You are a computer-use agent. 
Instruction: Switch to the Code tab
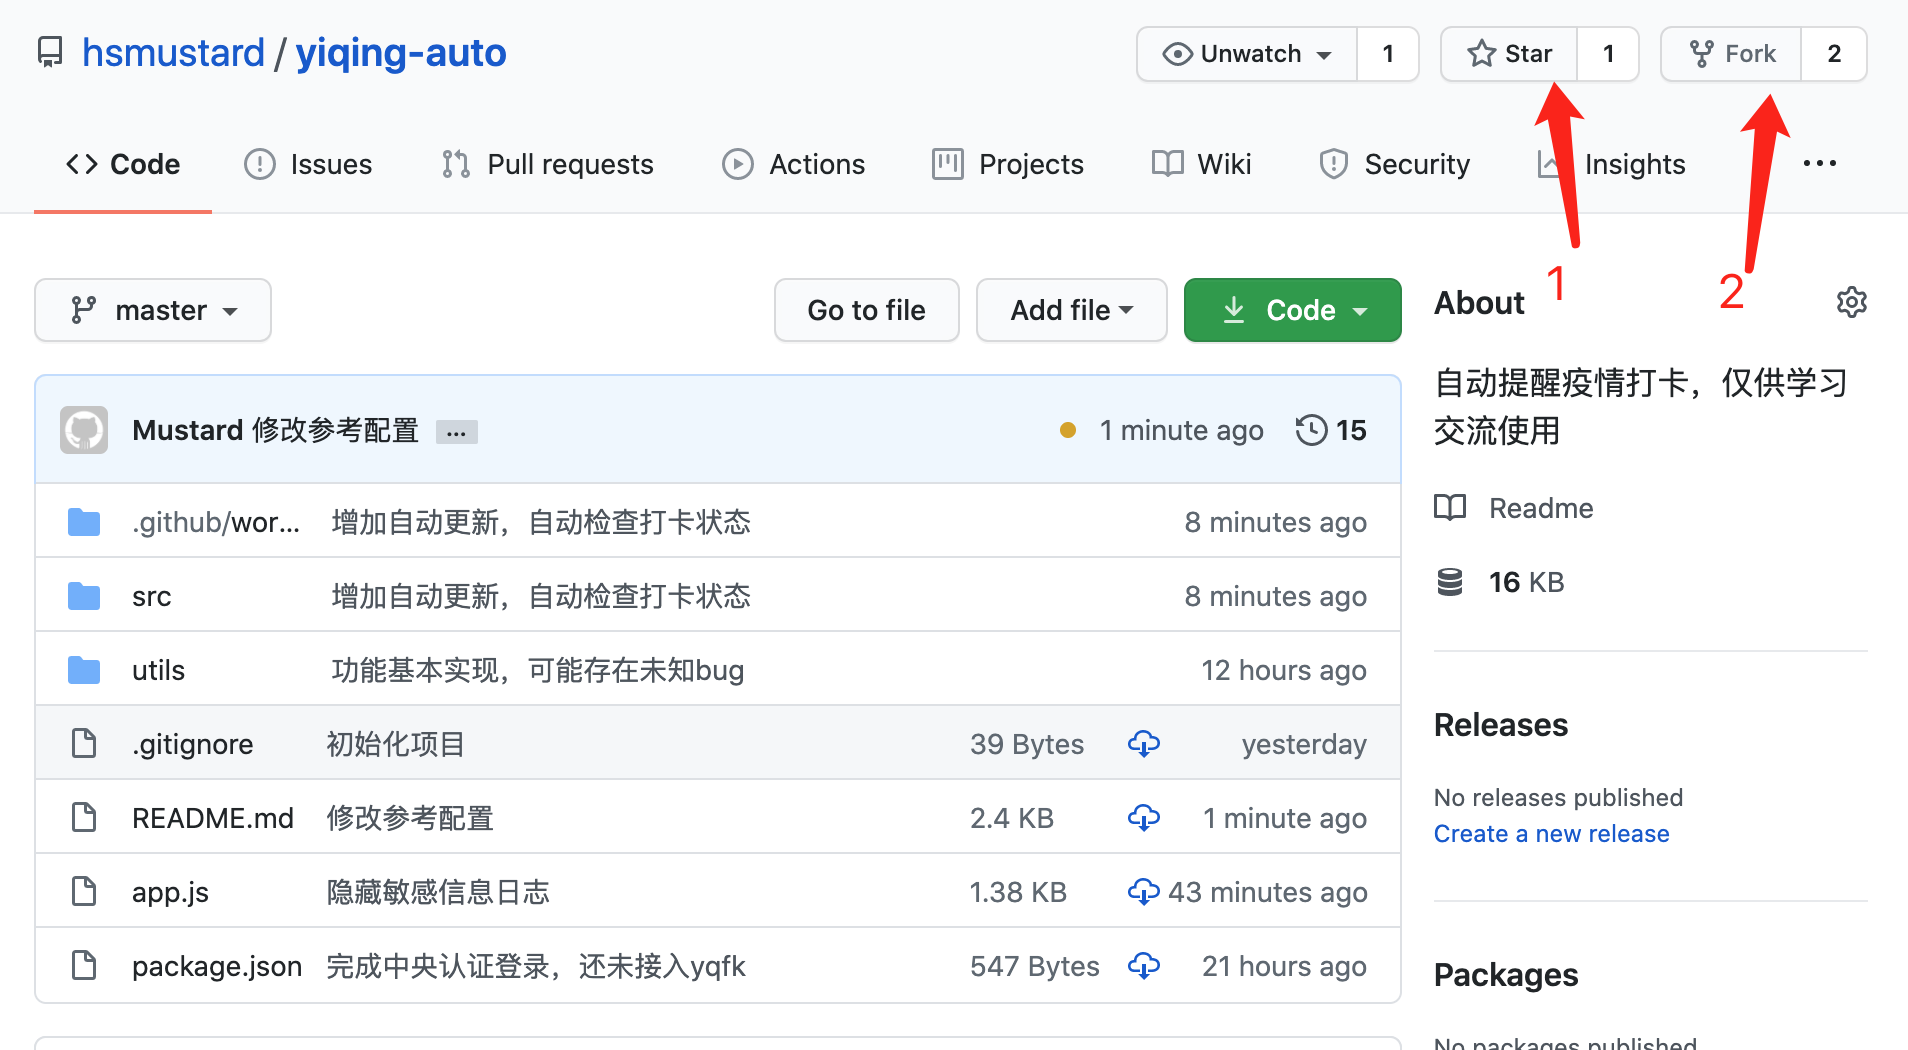coord(123,164)
